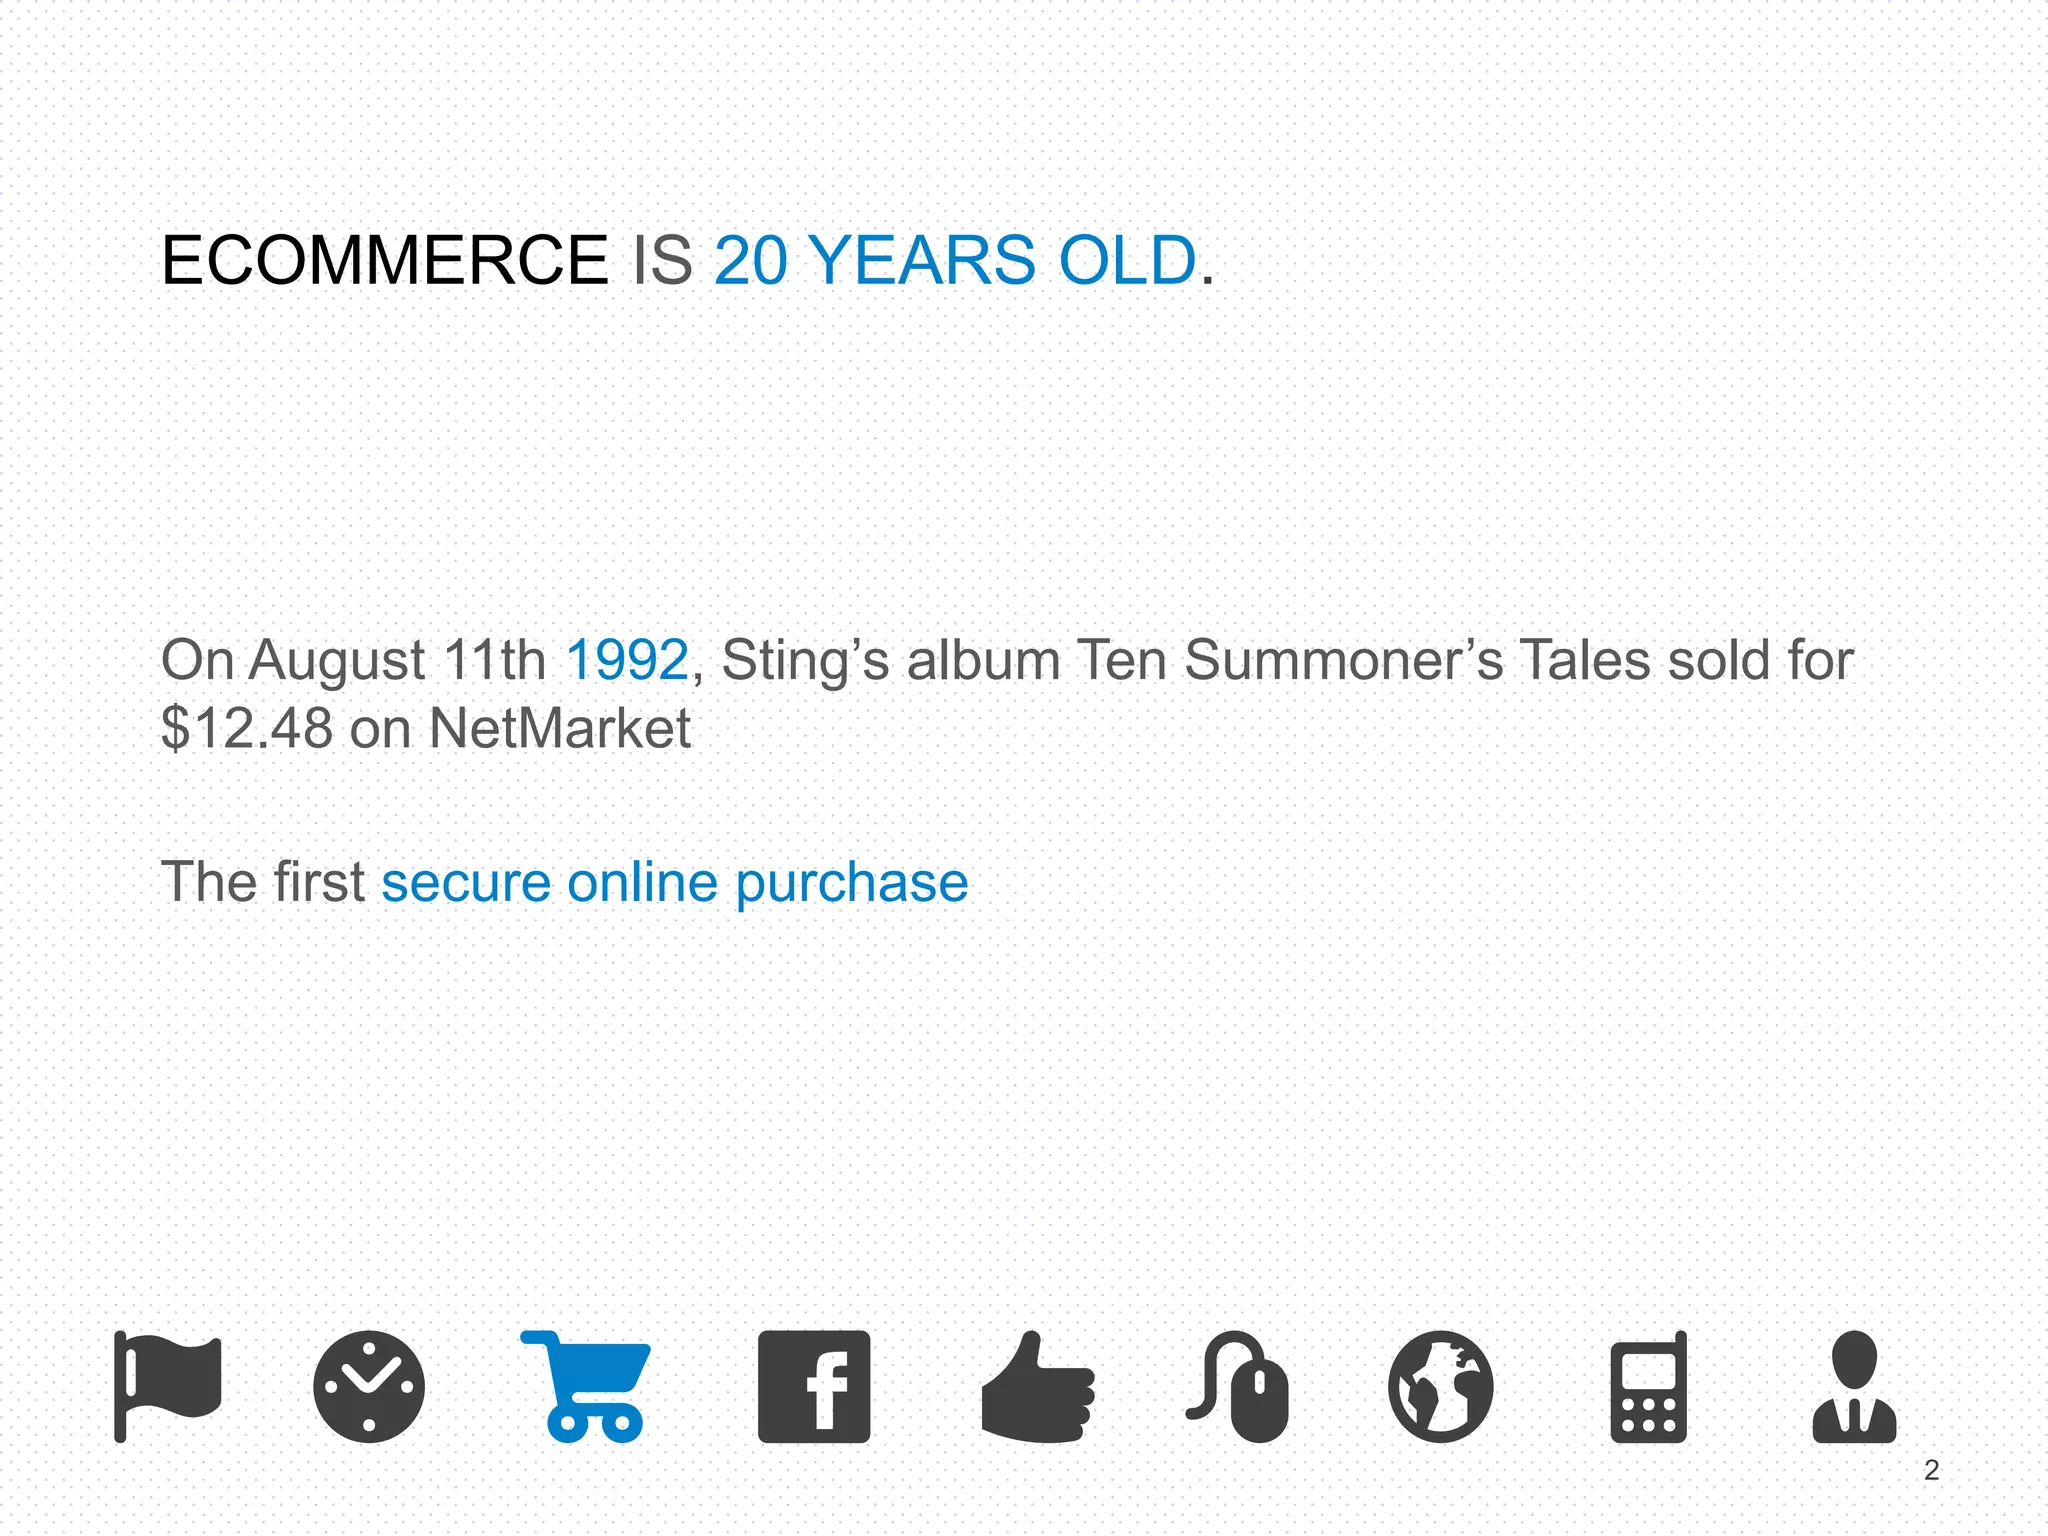This screenshot has height=1536, width=2048.
Task: Click the blue shopping cart icon
Action: point(589,1386)
